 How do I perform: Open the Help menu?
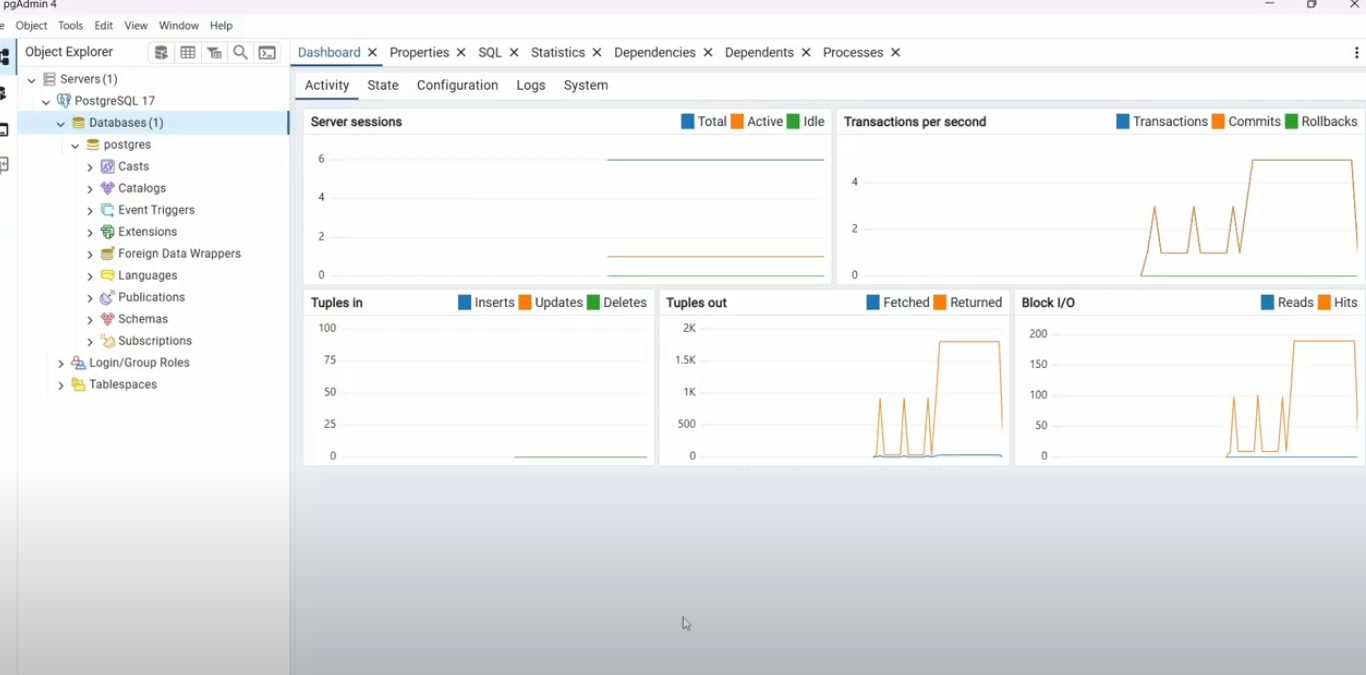click(x=221, y=26)
